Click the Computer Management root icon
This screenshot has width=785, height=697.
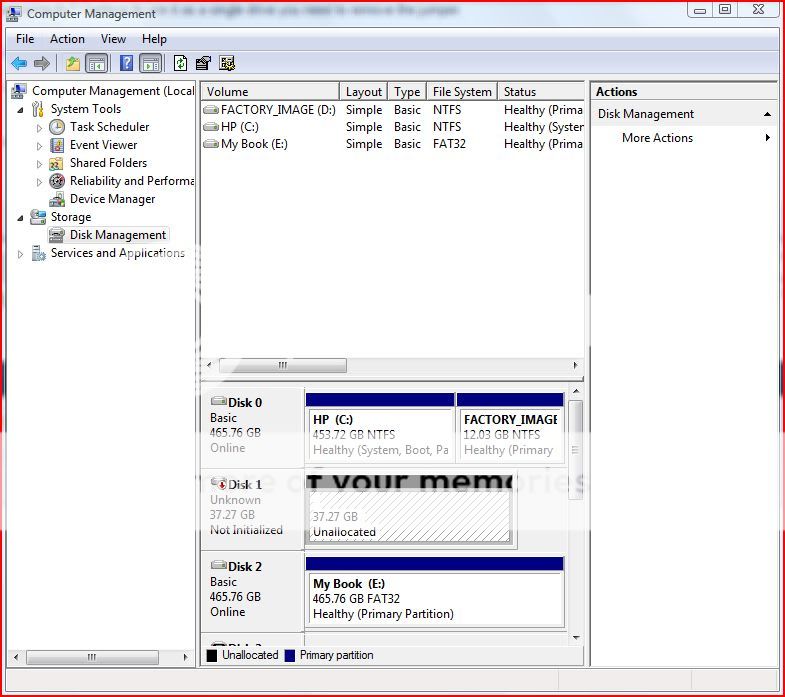19,91
